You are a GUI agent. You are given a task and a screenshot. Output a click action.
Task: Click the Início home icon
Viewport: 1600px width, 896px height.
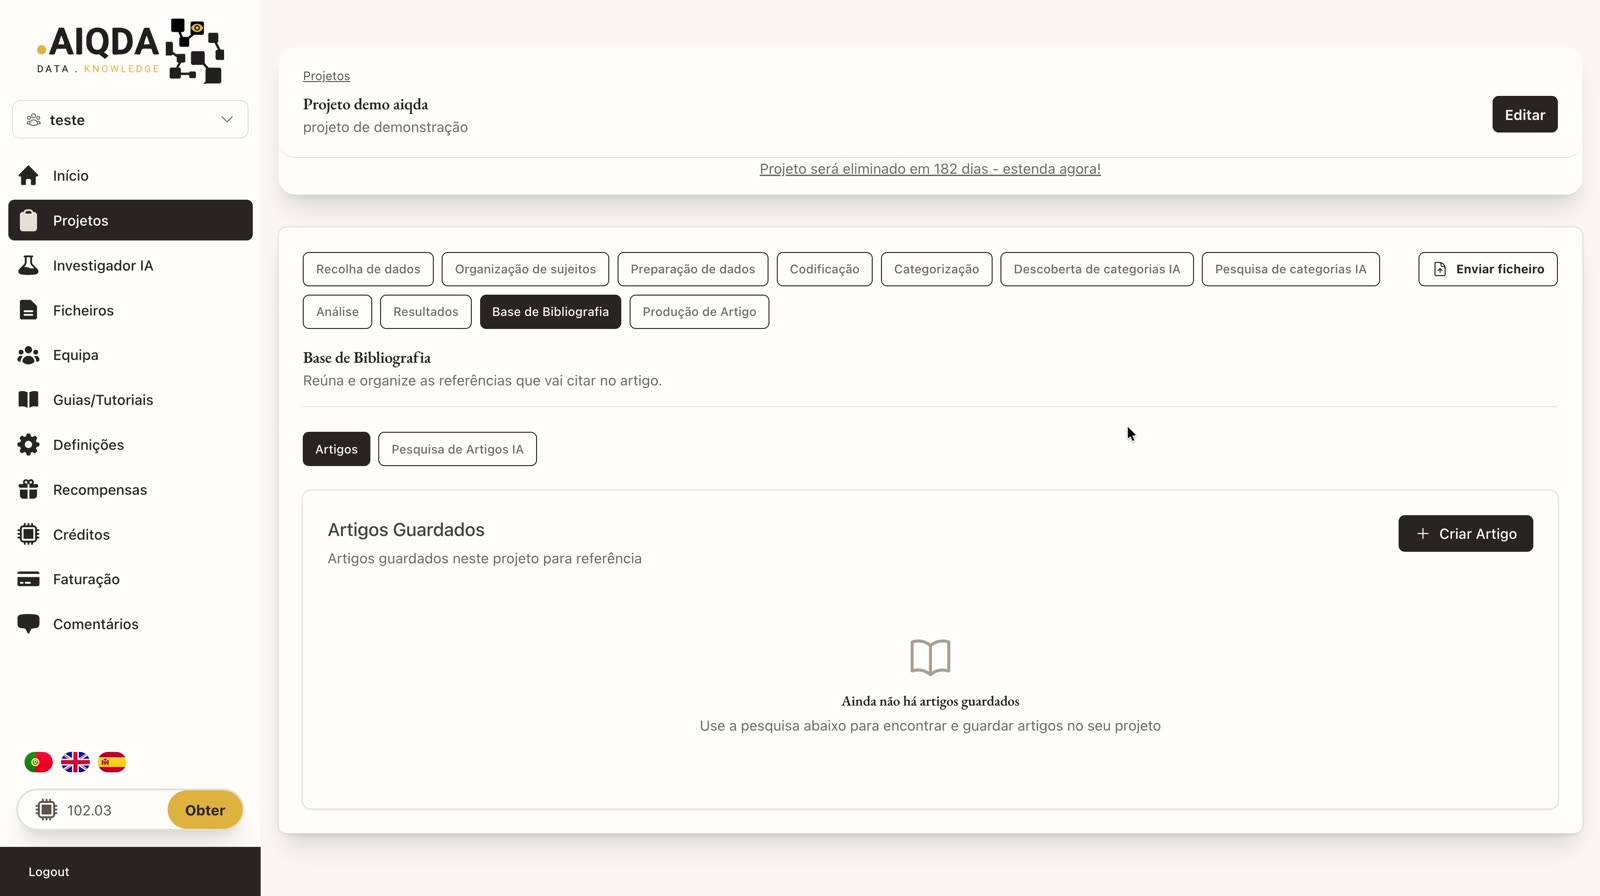28,176
